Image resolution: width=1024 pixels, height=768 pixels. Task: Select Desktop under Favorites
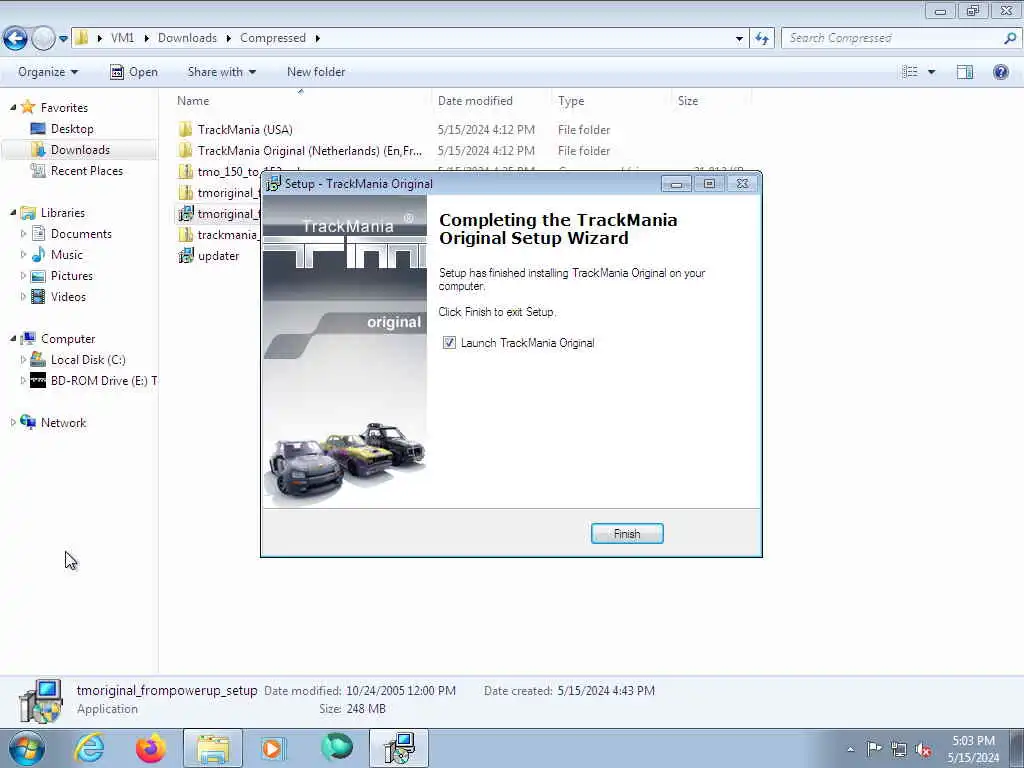point(72,129)
